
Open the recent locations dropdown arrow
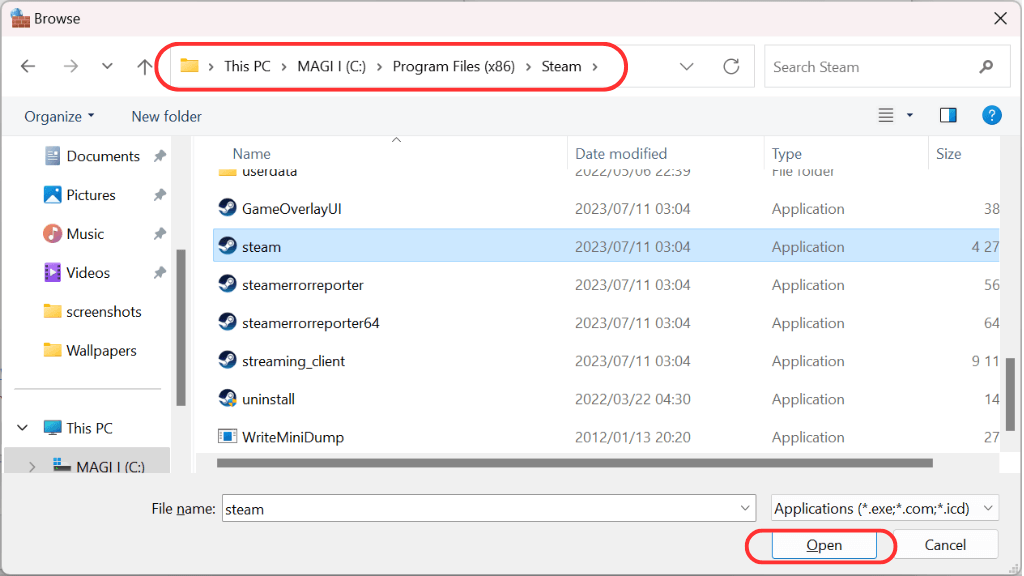[107, 67]
